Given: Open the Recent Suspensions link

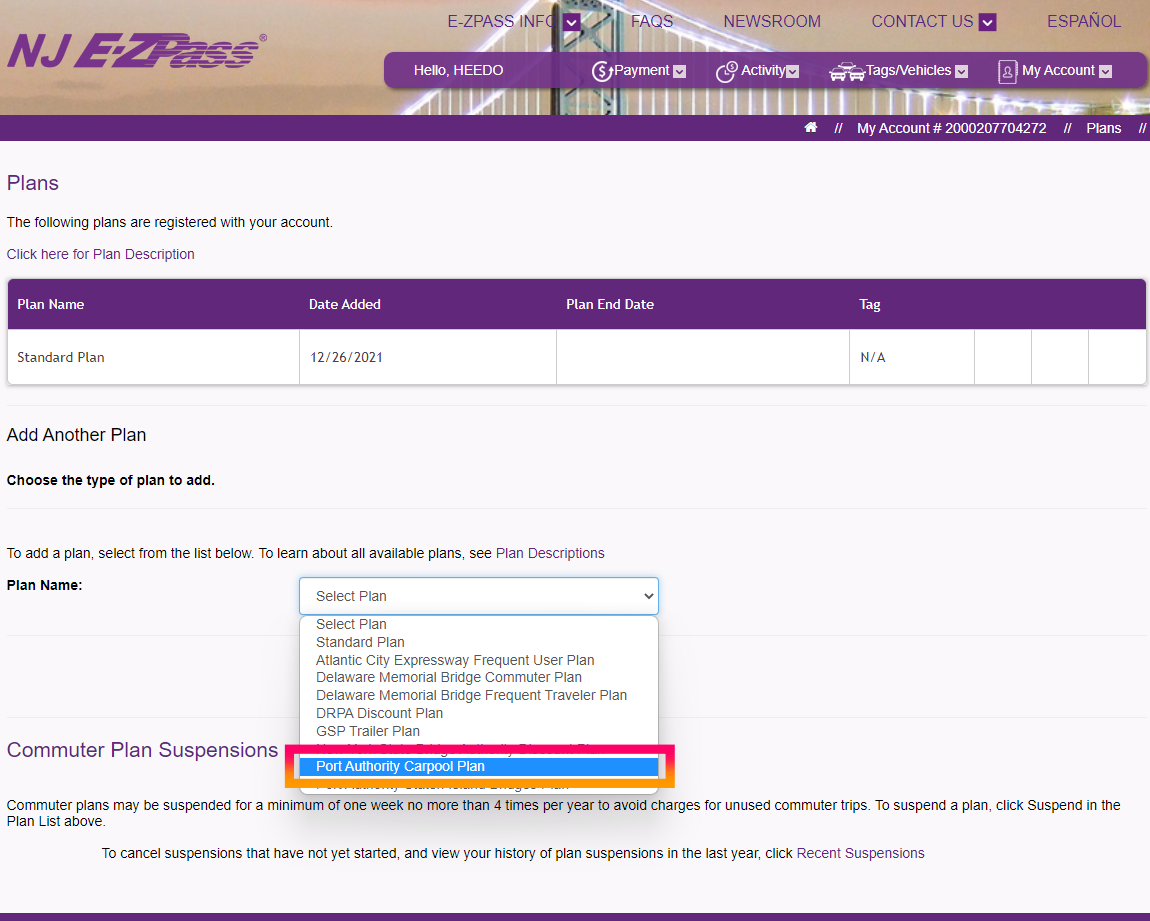Looking at the screenshot, I should click(x=860, y=854).
